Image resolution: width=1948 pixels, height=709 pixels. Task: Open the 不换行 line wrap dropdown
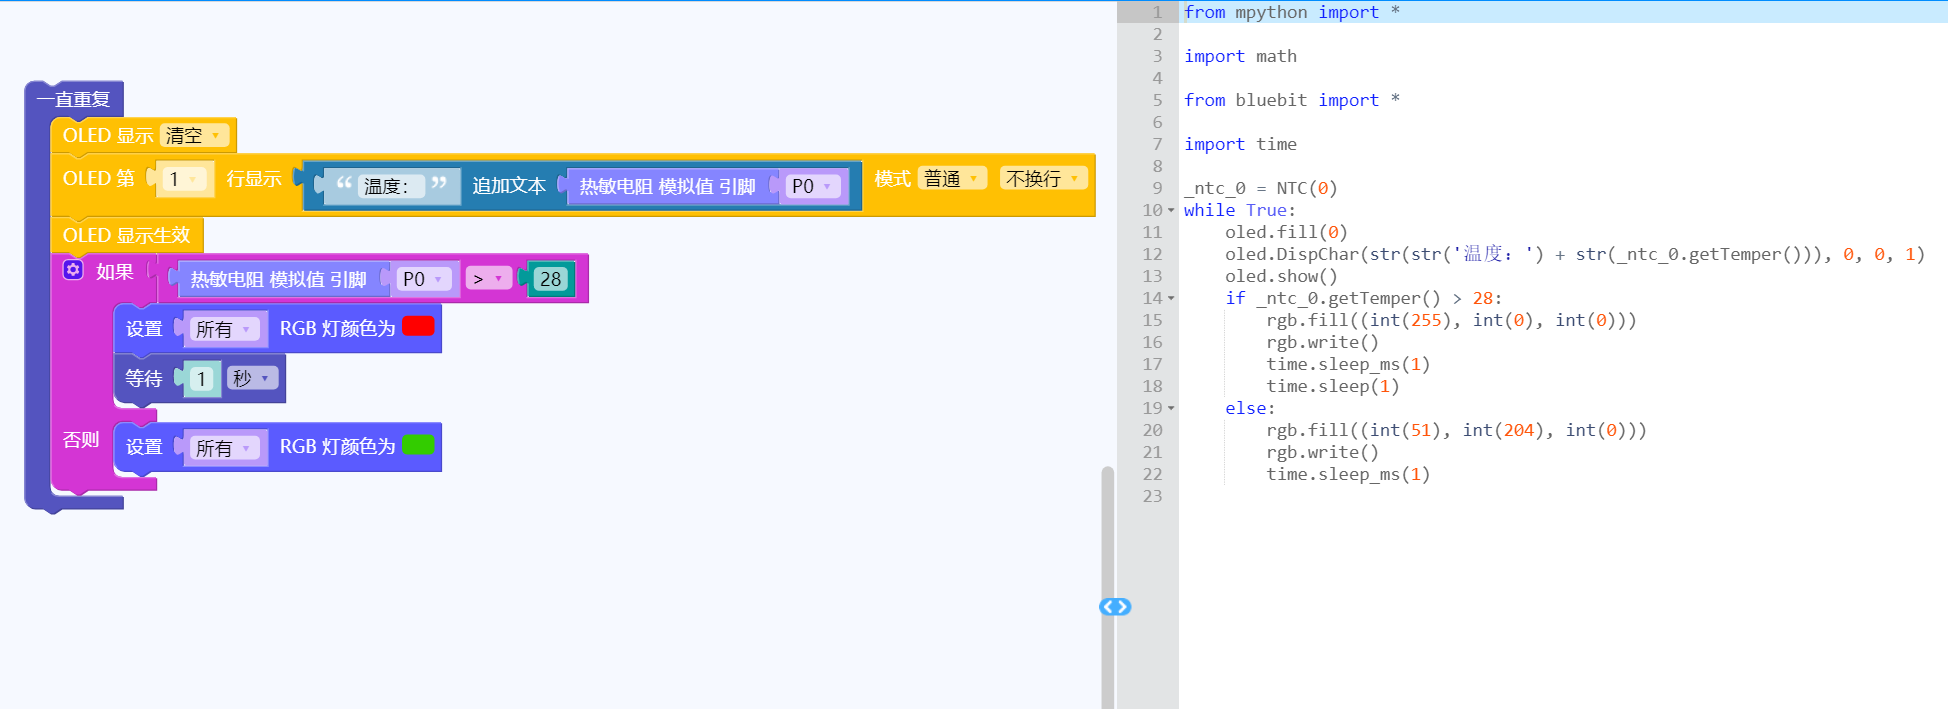pos(1043,178)
